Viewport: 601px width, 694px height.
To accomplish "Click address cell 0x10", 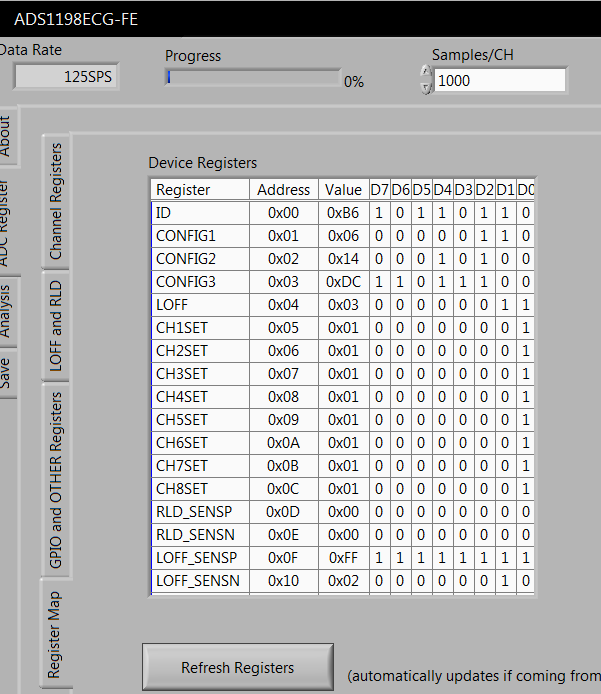I will tap(284, 581).
